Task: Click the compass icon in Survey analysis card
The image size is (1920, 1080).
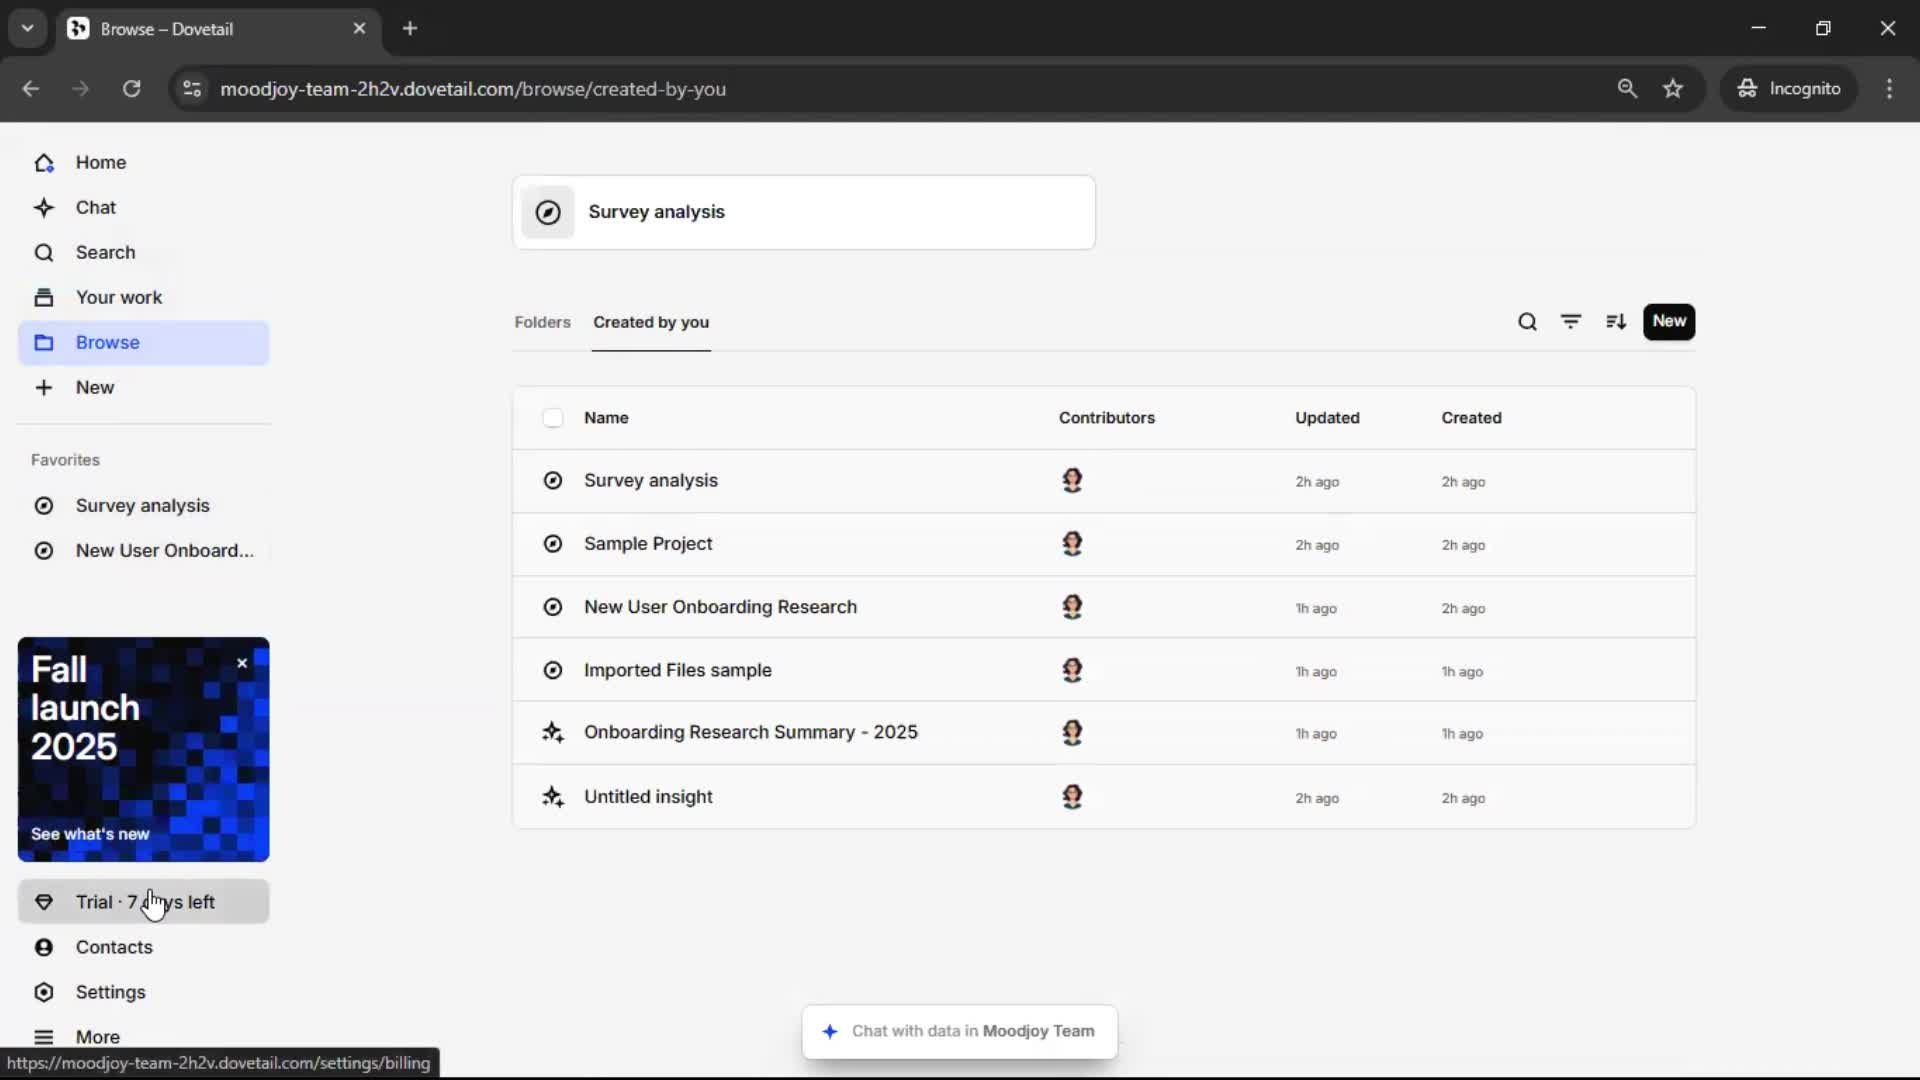Action: (548, 212)
